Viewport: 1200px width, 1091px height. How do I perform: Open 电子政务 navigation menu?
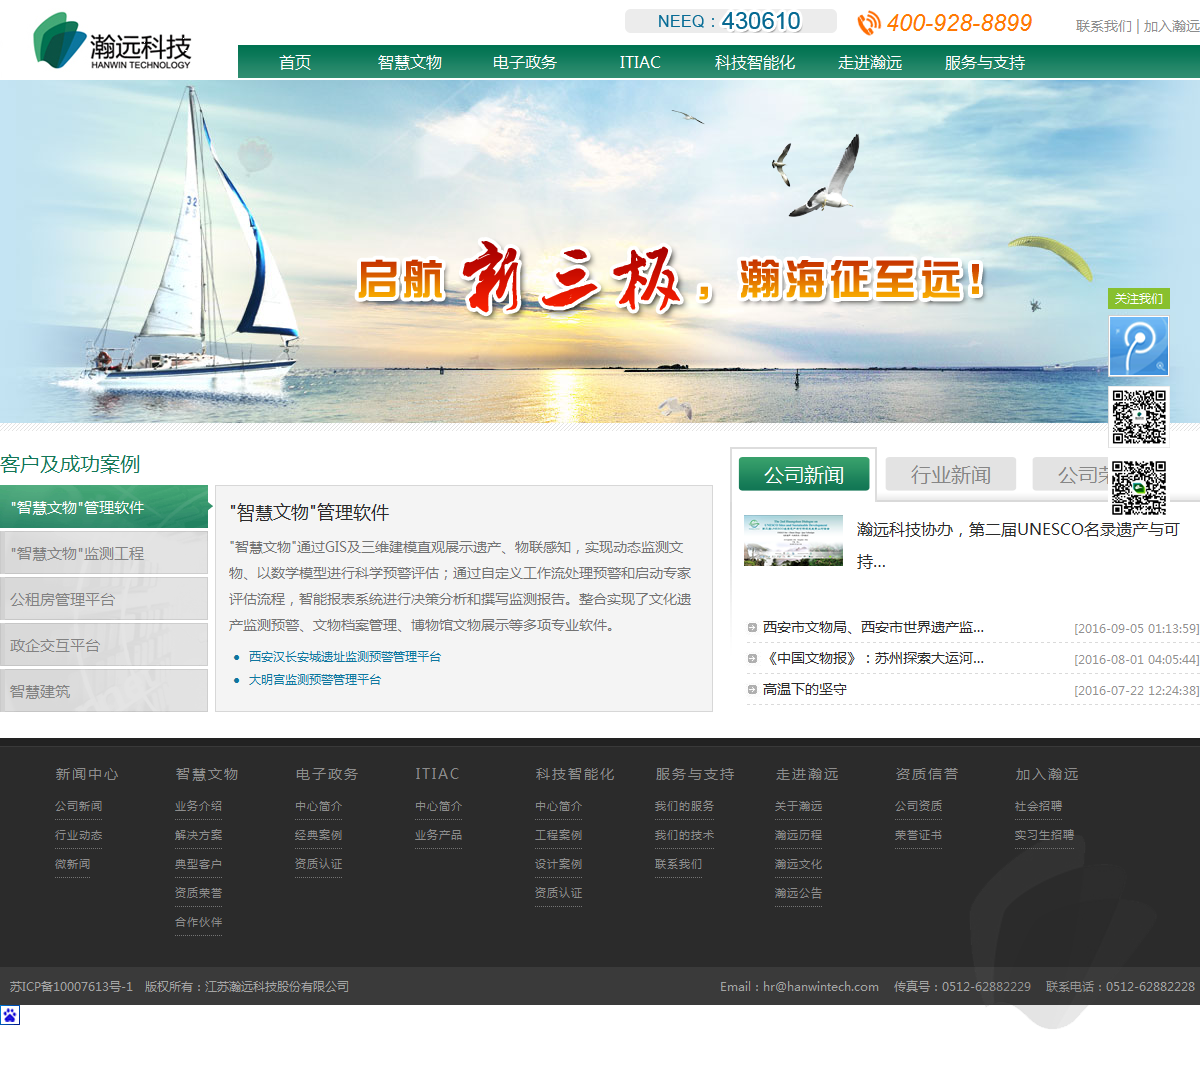click(525, 62)
